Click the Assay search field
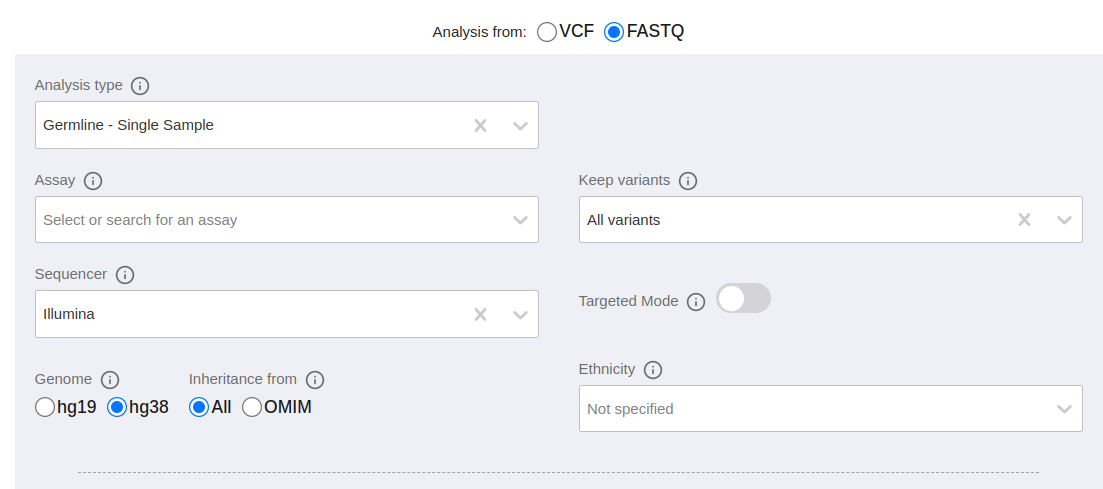1103x489 pixels. (x=287, y=220)
